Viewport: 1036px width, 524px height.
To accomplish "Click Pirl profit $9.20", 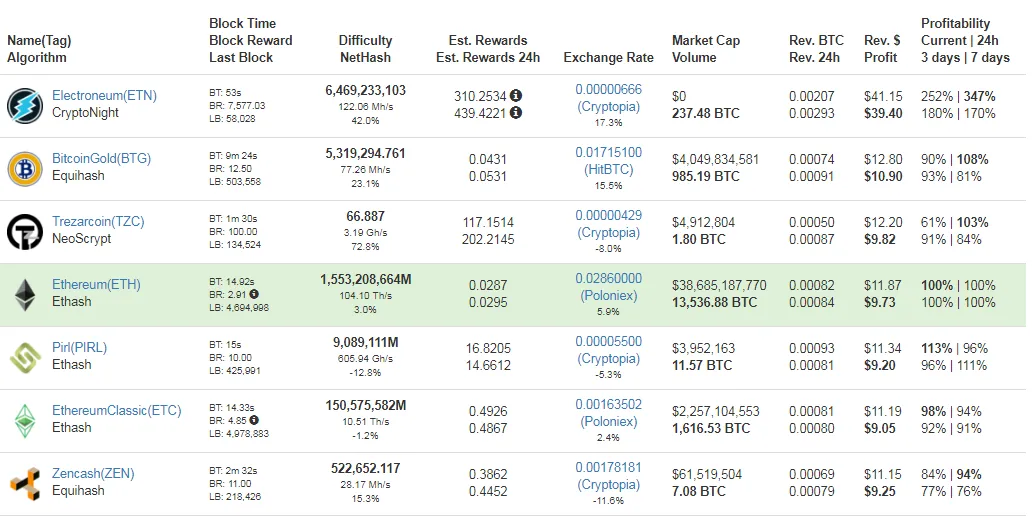I will coord(879,365).
